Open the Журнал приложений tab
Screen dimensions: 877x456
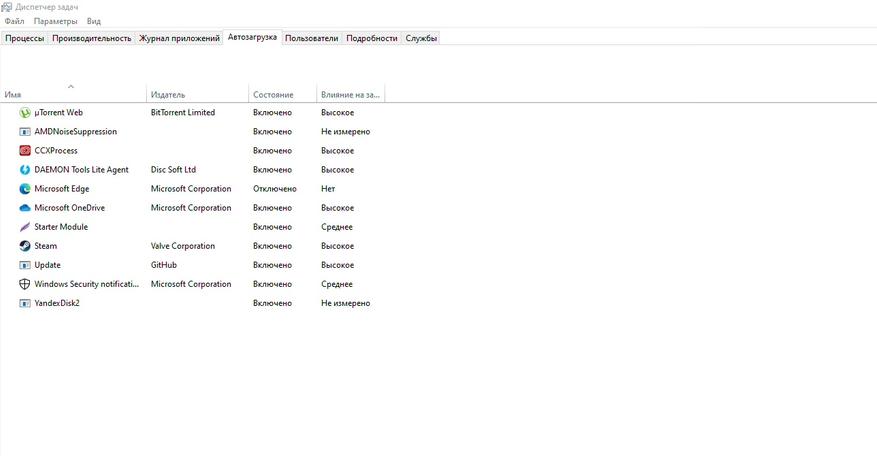coord(179,38)
